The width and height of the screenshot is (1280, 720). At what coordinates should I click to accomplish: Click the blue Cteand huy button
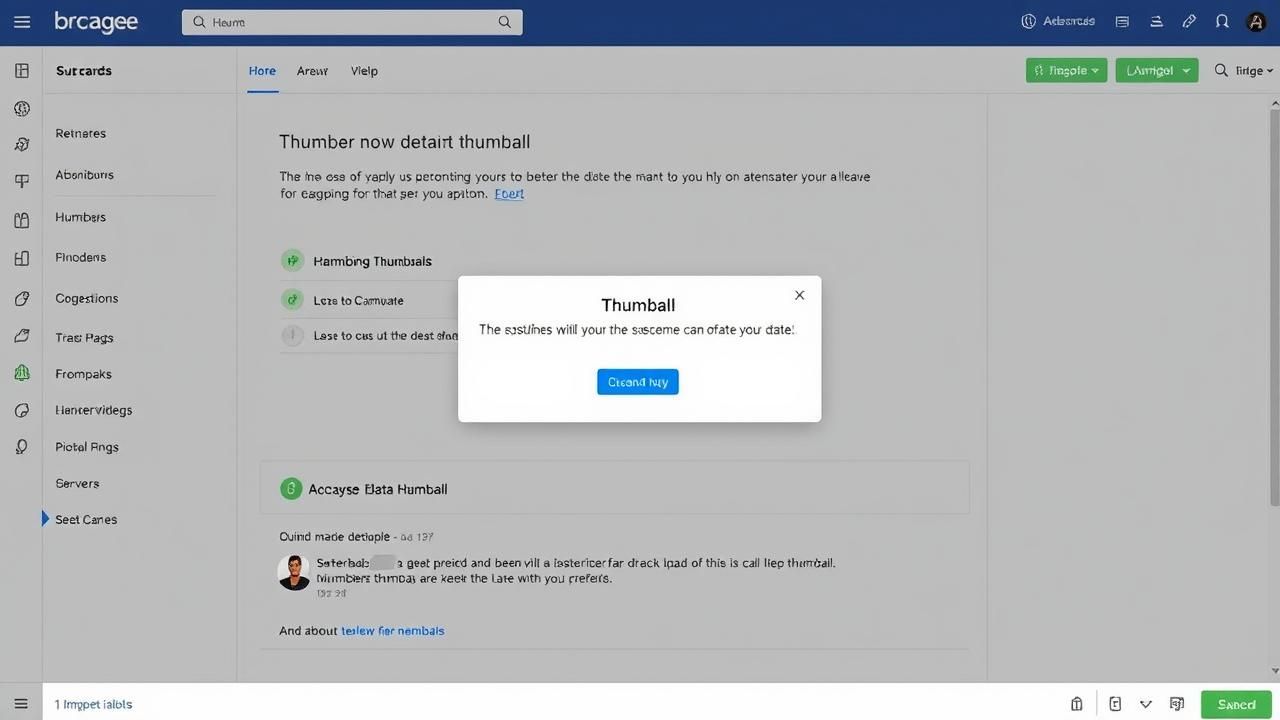638,382
